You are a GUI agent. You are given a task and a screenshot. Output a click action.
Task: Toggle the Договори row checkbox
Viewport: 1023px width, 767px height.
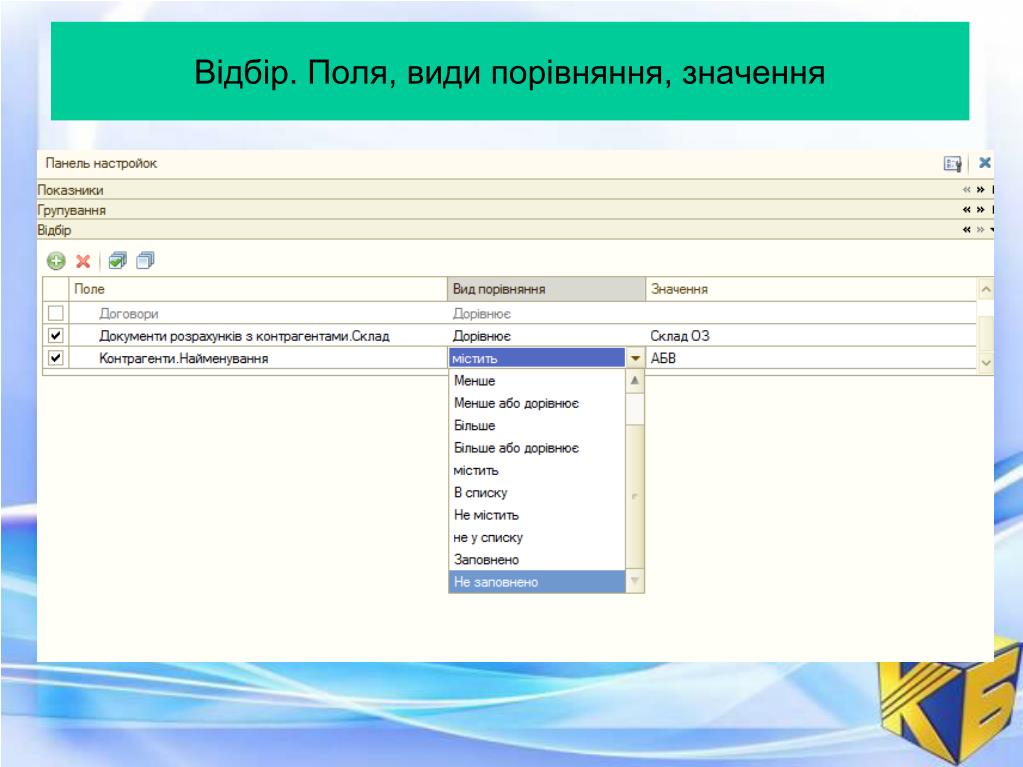(x=55, y=313)
